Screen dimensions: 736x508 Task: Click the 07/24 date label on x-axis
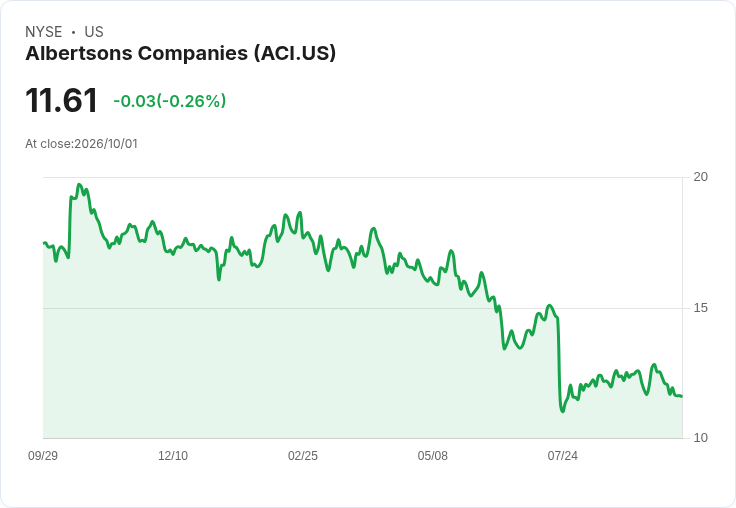pos(562,456)
